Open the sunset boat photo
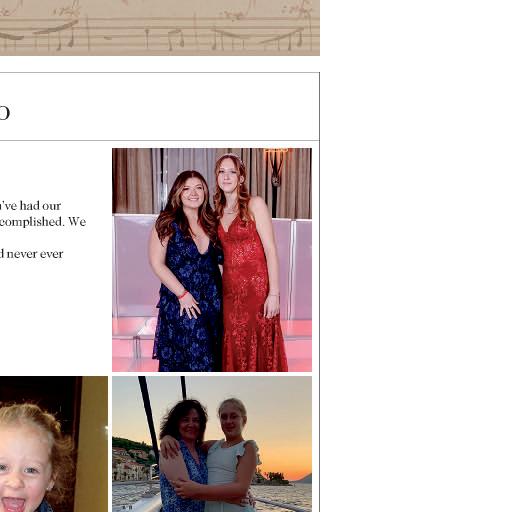This screenshot has width=512, height=512. (x=212, y=444)
